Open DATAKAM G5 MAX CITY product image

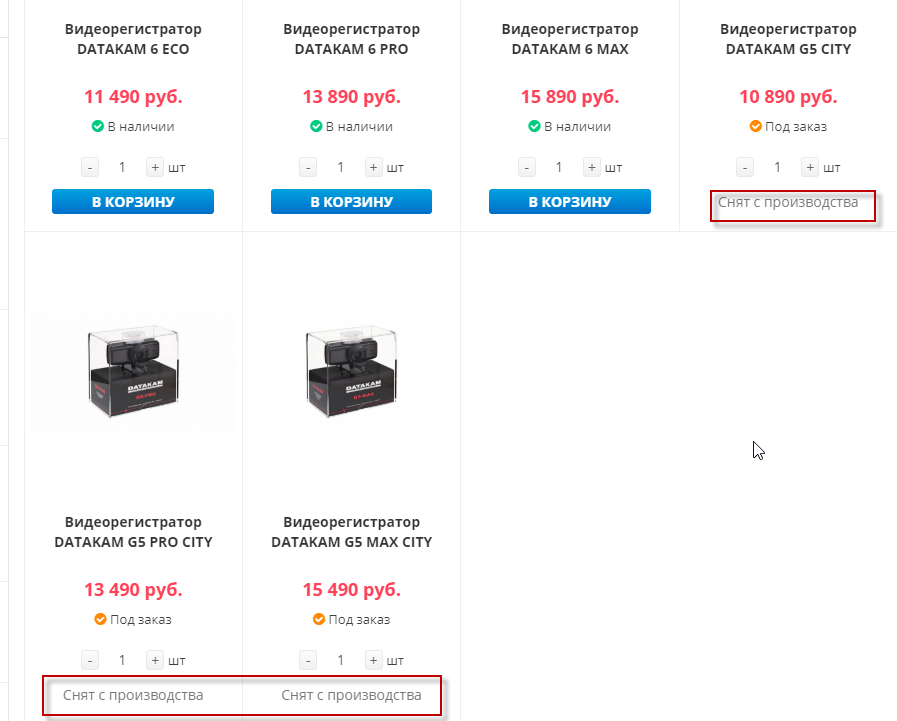point(351,372)
